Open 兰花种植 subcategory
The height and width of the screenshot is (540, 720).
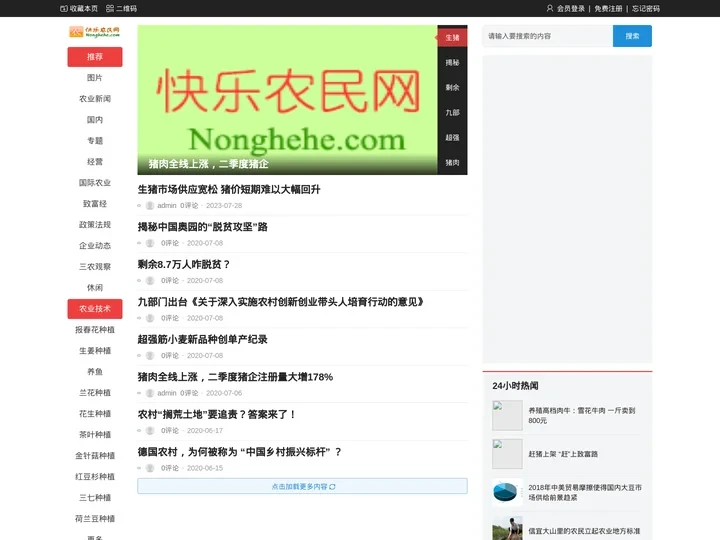(x=95, y=393)
